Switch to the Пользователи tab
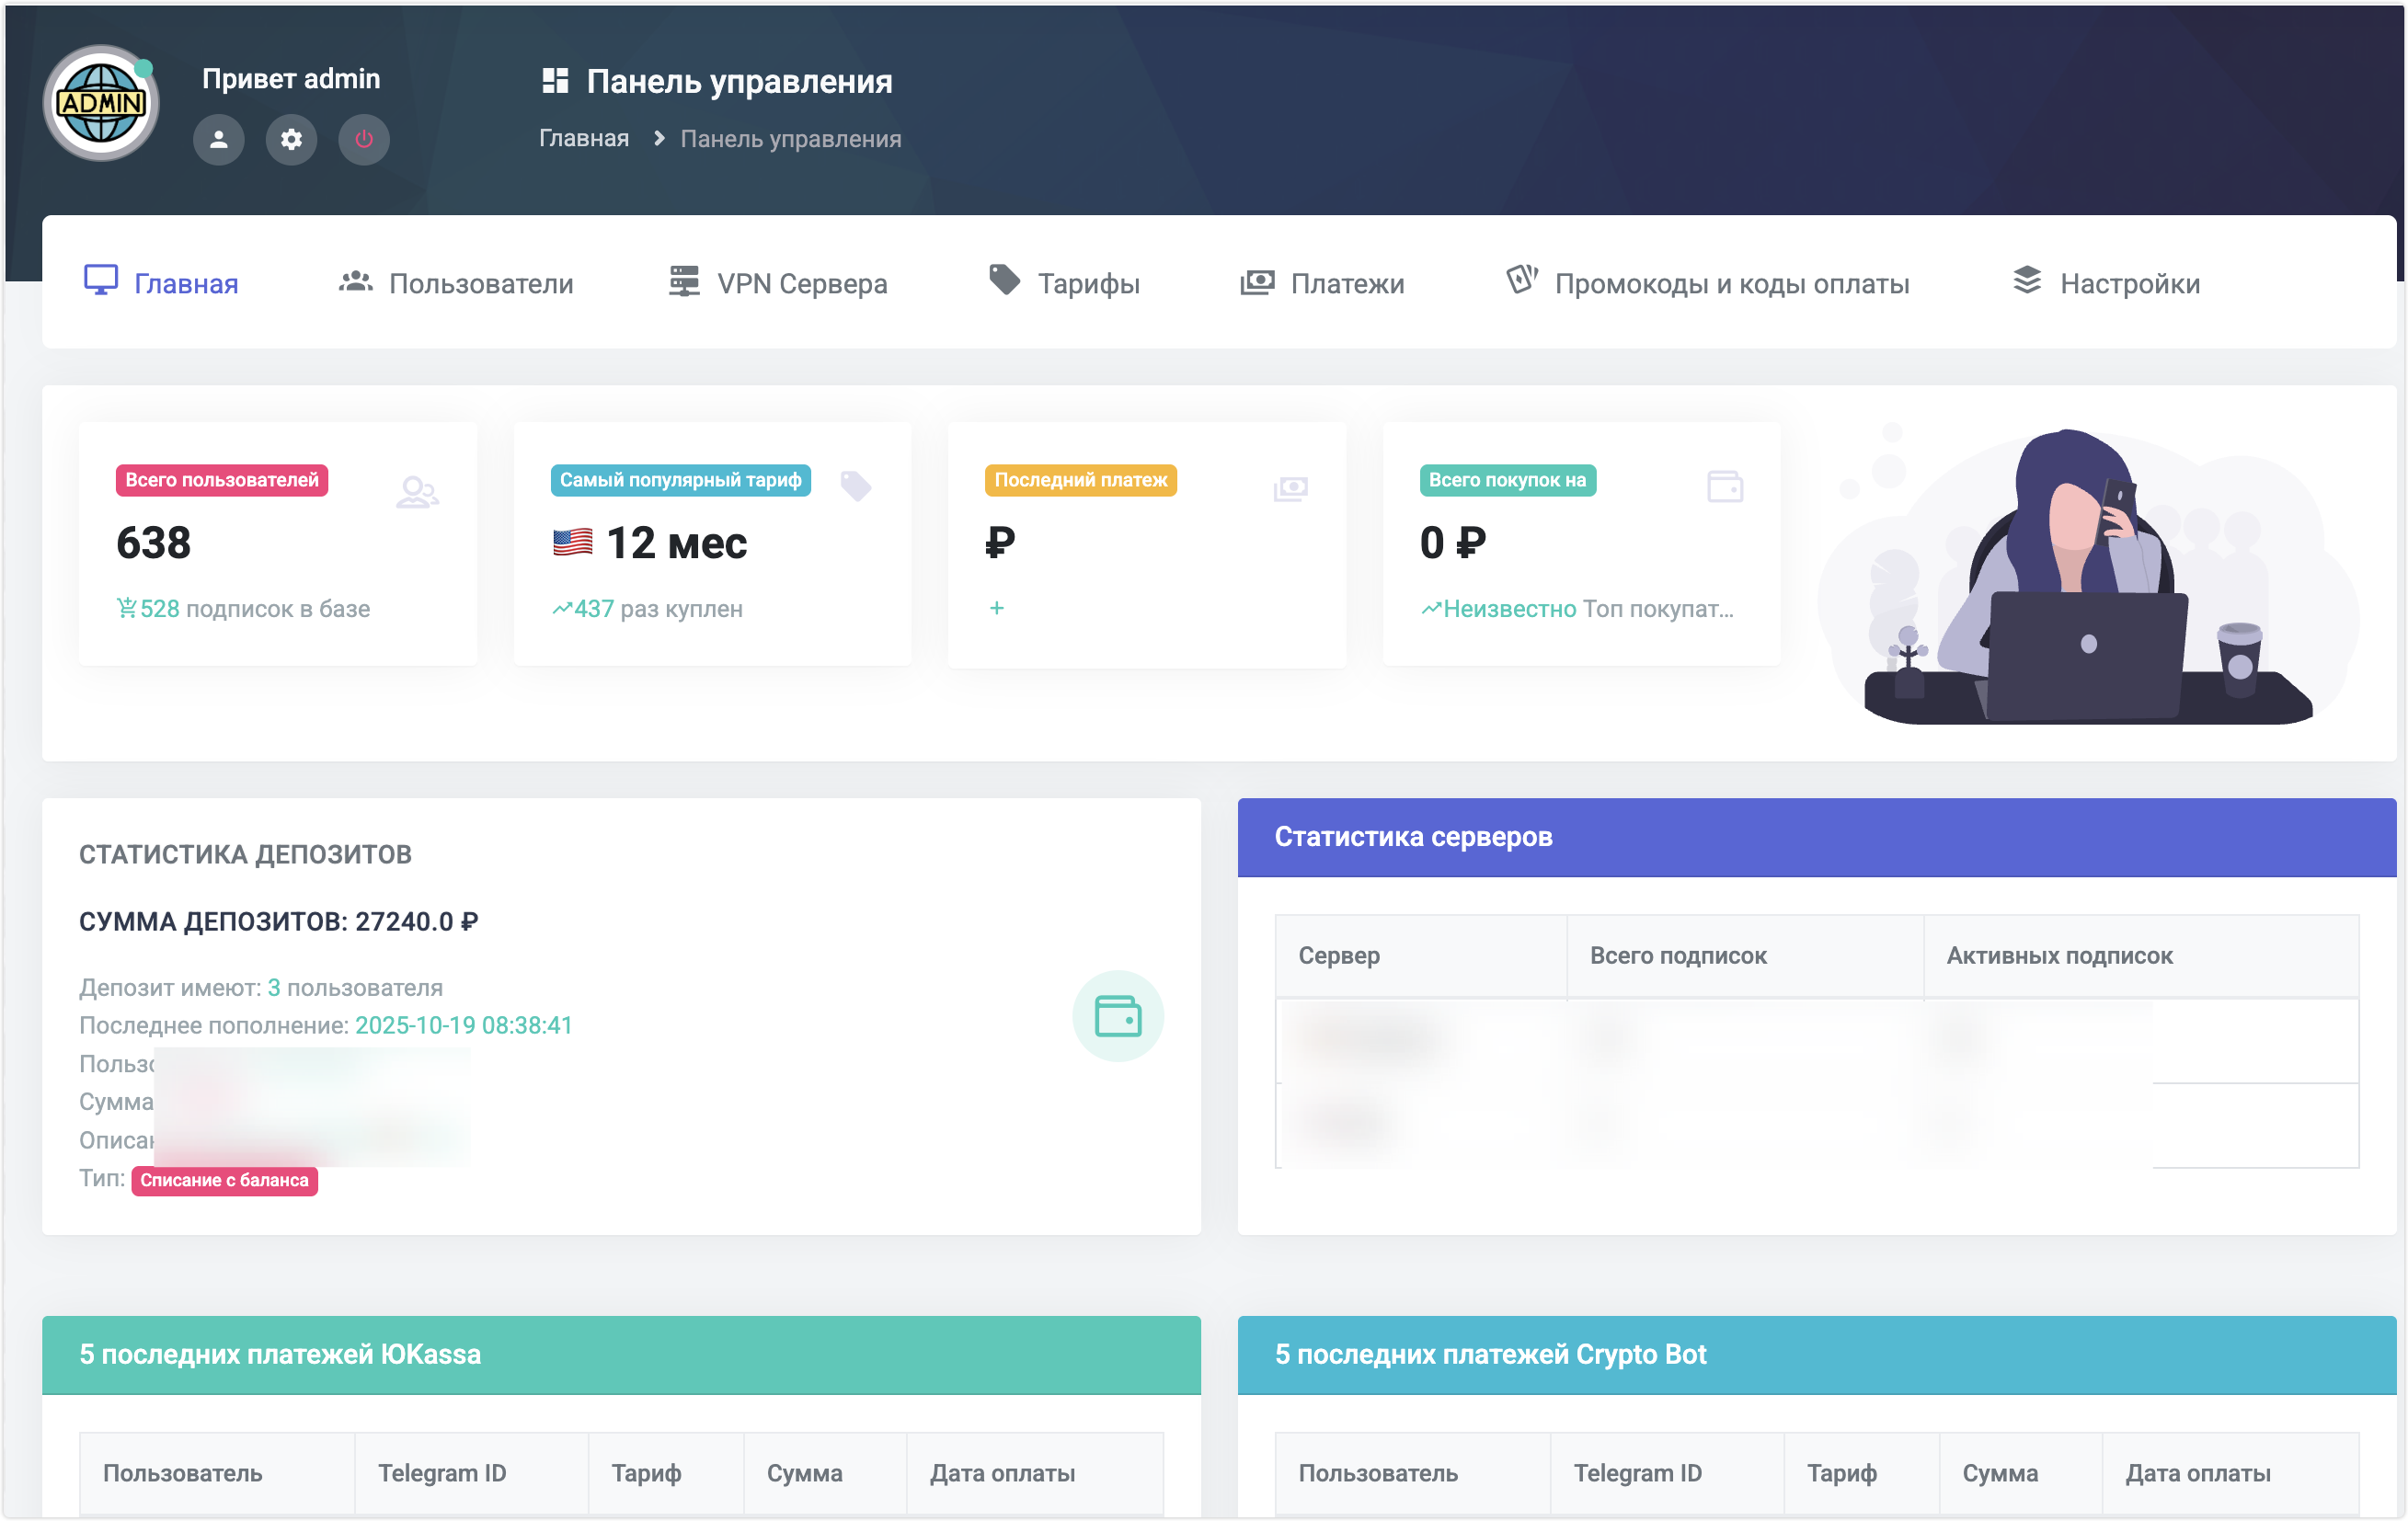 click(456, 283)
